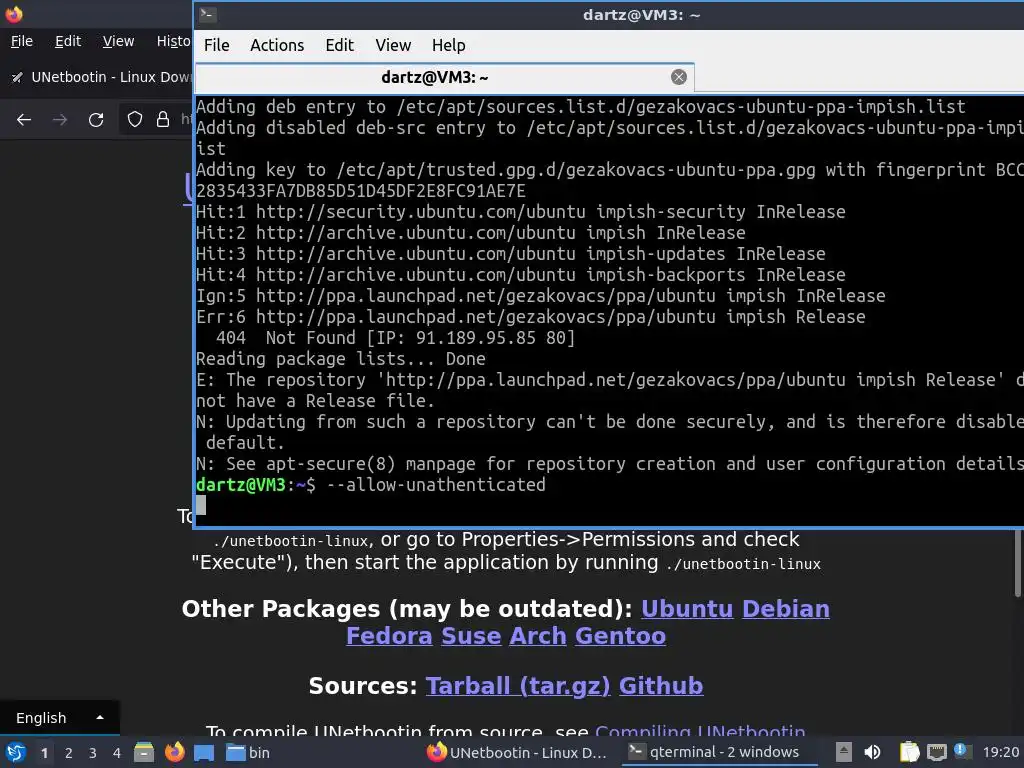The image size is (1024, 768).
Task: Open the Ubuntu packages link
Action: click(x=687, y=609)
